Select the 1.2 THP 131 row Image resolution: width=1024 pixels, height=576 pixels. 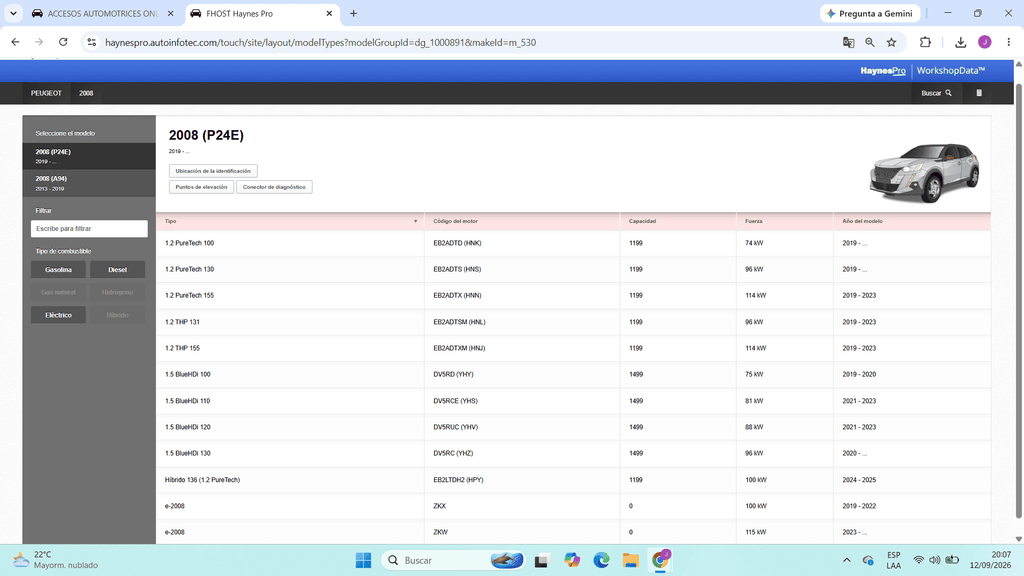573,322
